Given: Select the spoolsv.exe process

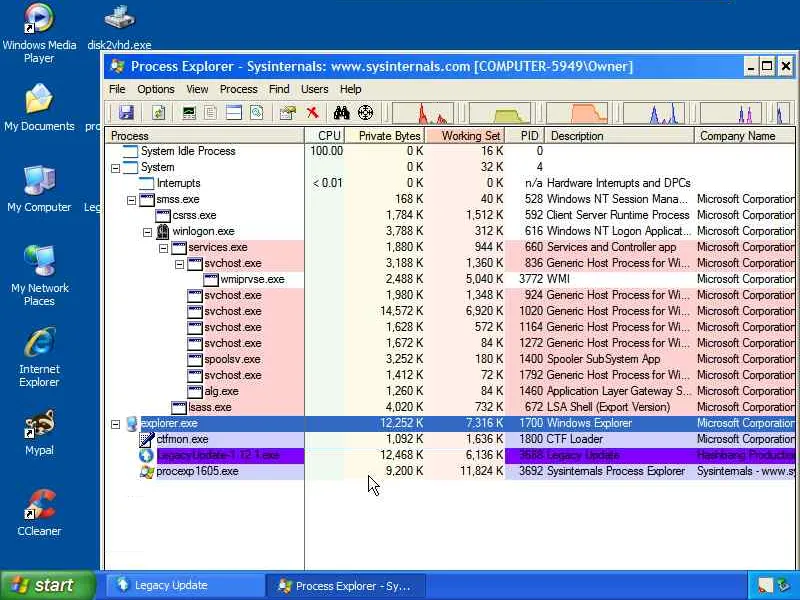Looking at the screenshot, I should (449, 360).
